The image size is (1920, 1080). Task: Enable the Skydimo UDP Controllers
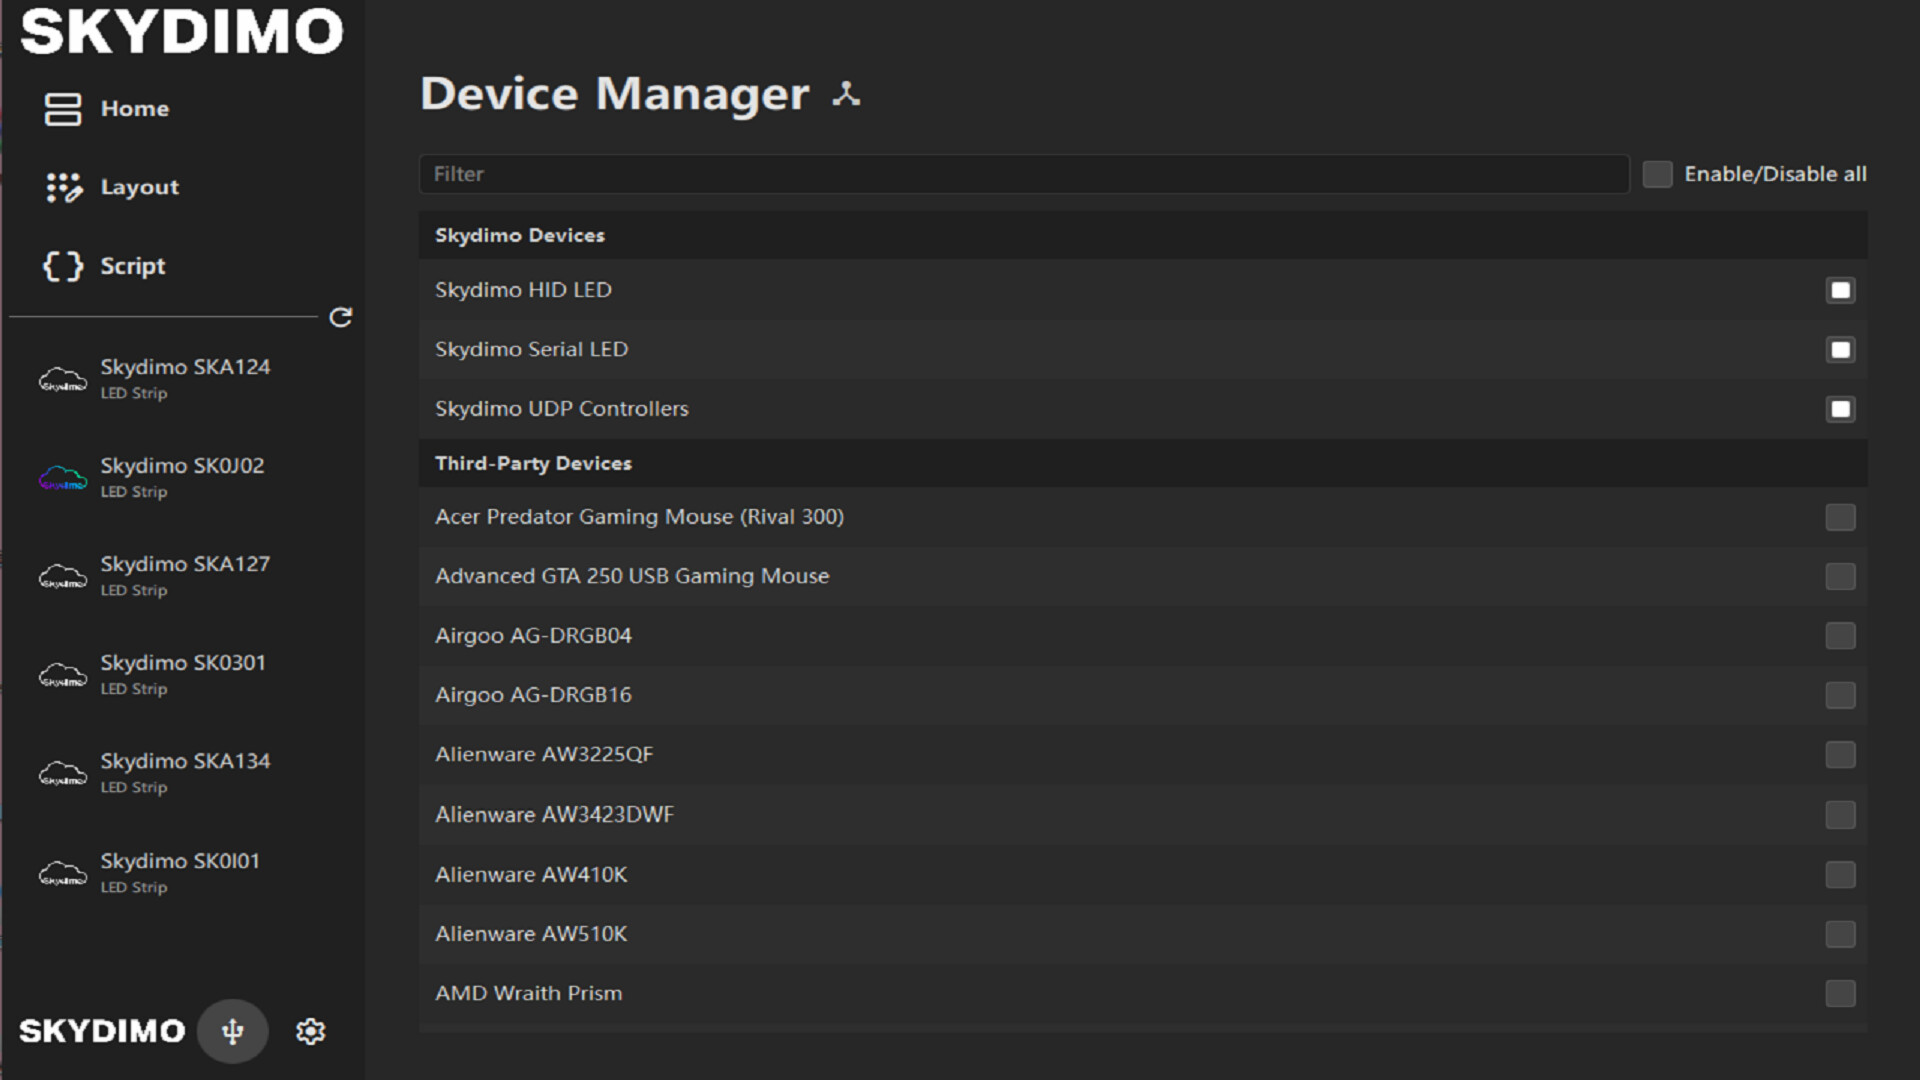click(x=1840, y=408)
